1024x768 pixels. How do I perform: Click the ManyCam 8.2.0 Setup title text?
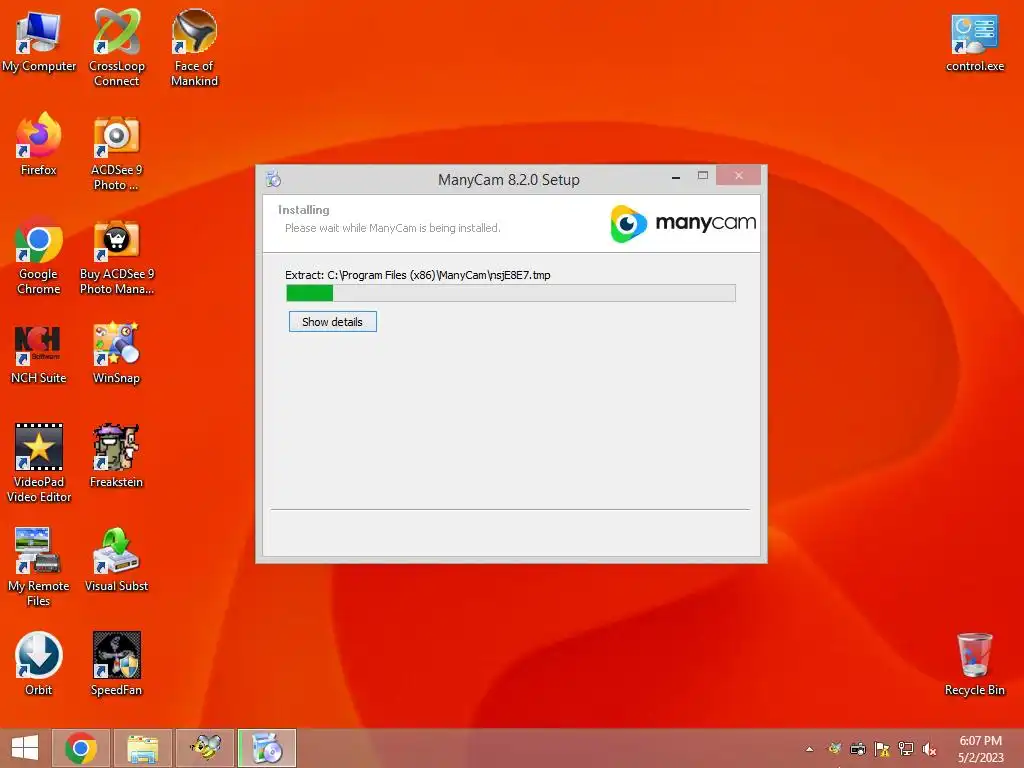pyautogui.click(x=509, y=180)
